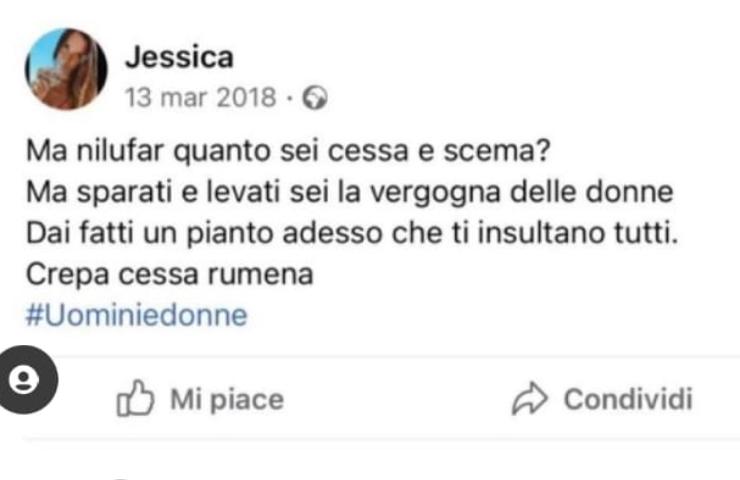
Task: Click the Condividi label
Action: (628, 399)
